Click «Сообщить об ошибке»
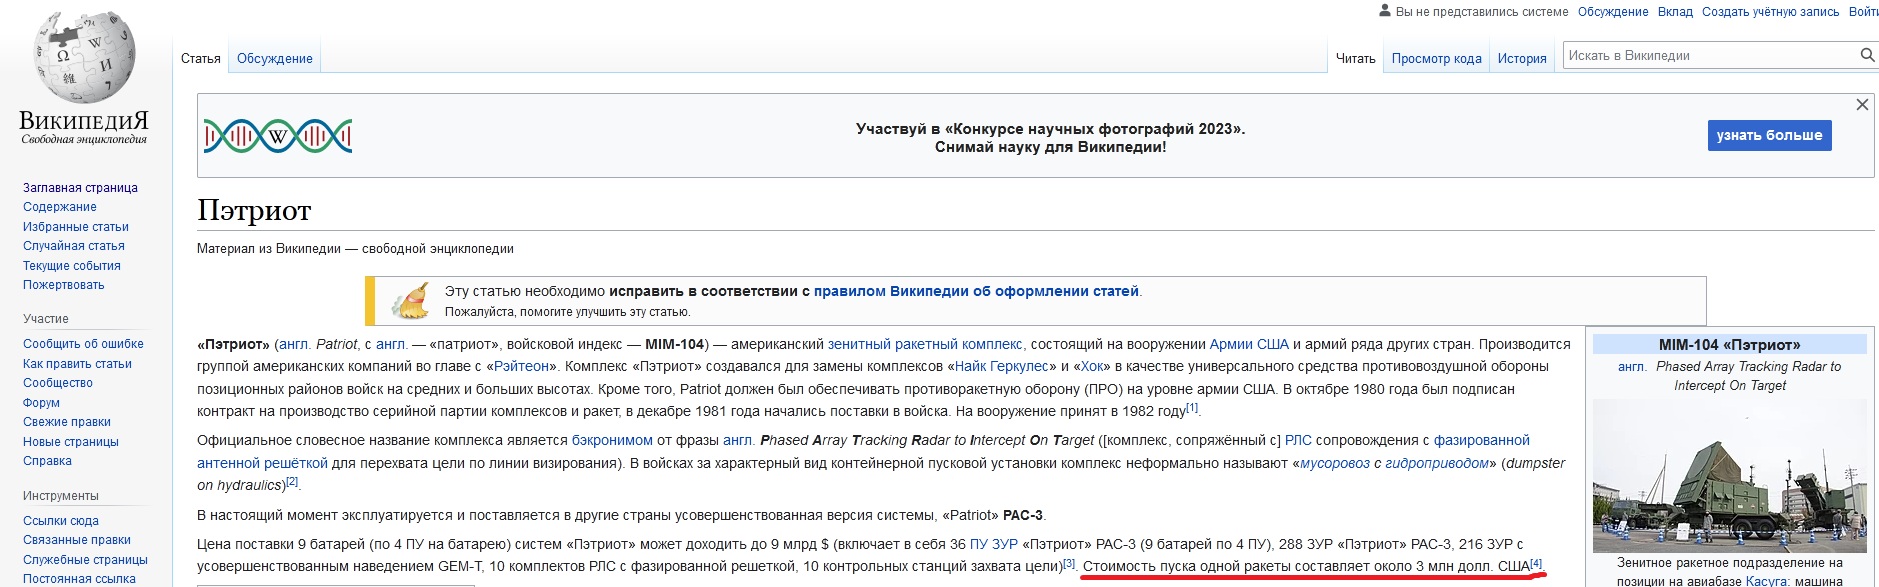Image resolution: width=1879 pixels, height=587 pixels. click(83, 344)
